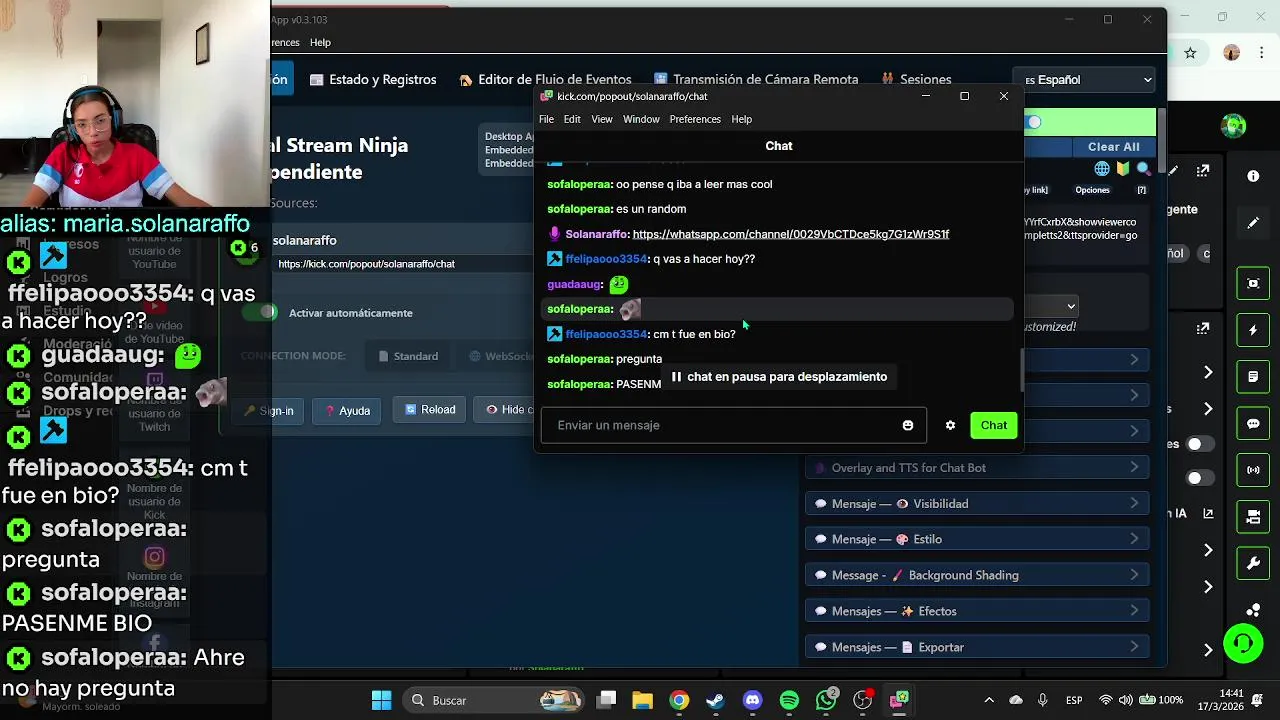The image size is (1280, 720).
Task: Click the Ayuda button
Action: [347, 411]
